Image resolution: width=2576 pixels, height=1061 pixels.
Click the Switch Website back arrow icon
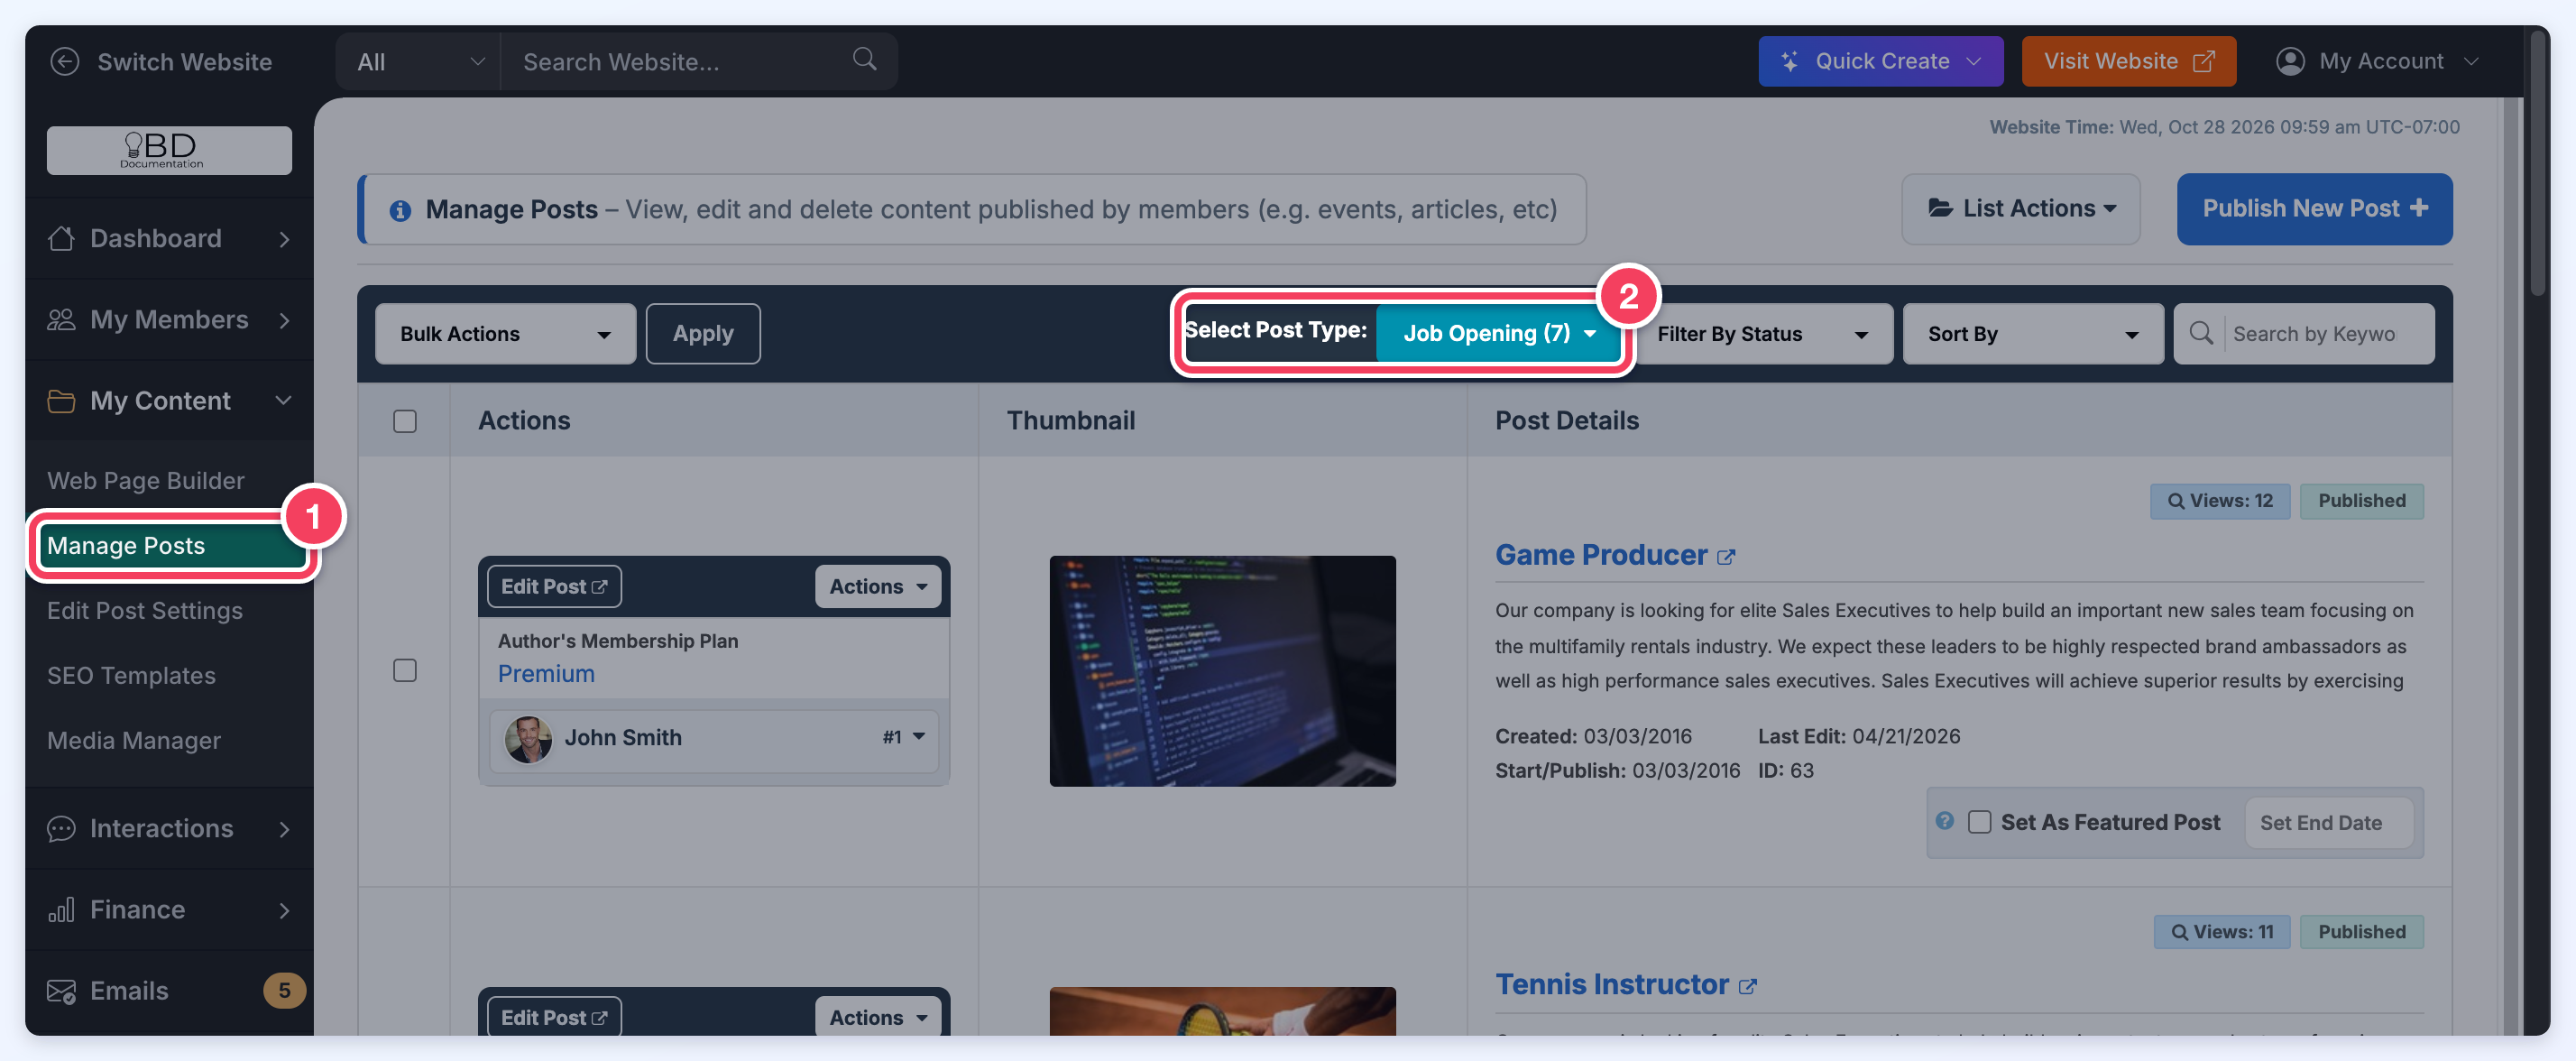coord(65,61)
